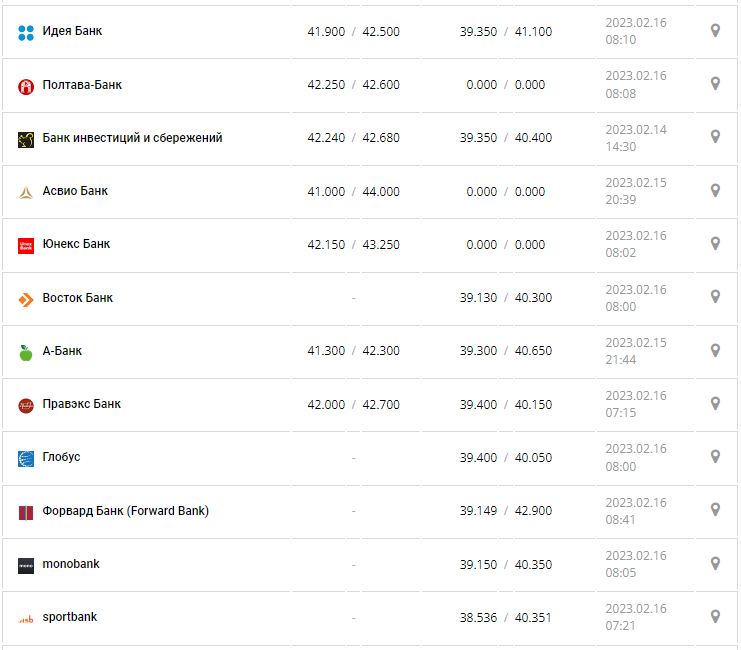Click the Восток Банк name
The height and width of the screenshot is (650, 741).
point(77,298)
